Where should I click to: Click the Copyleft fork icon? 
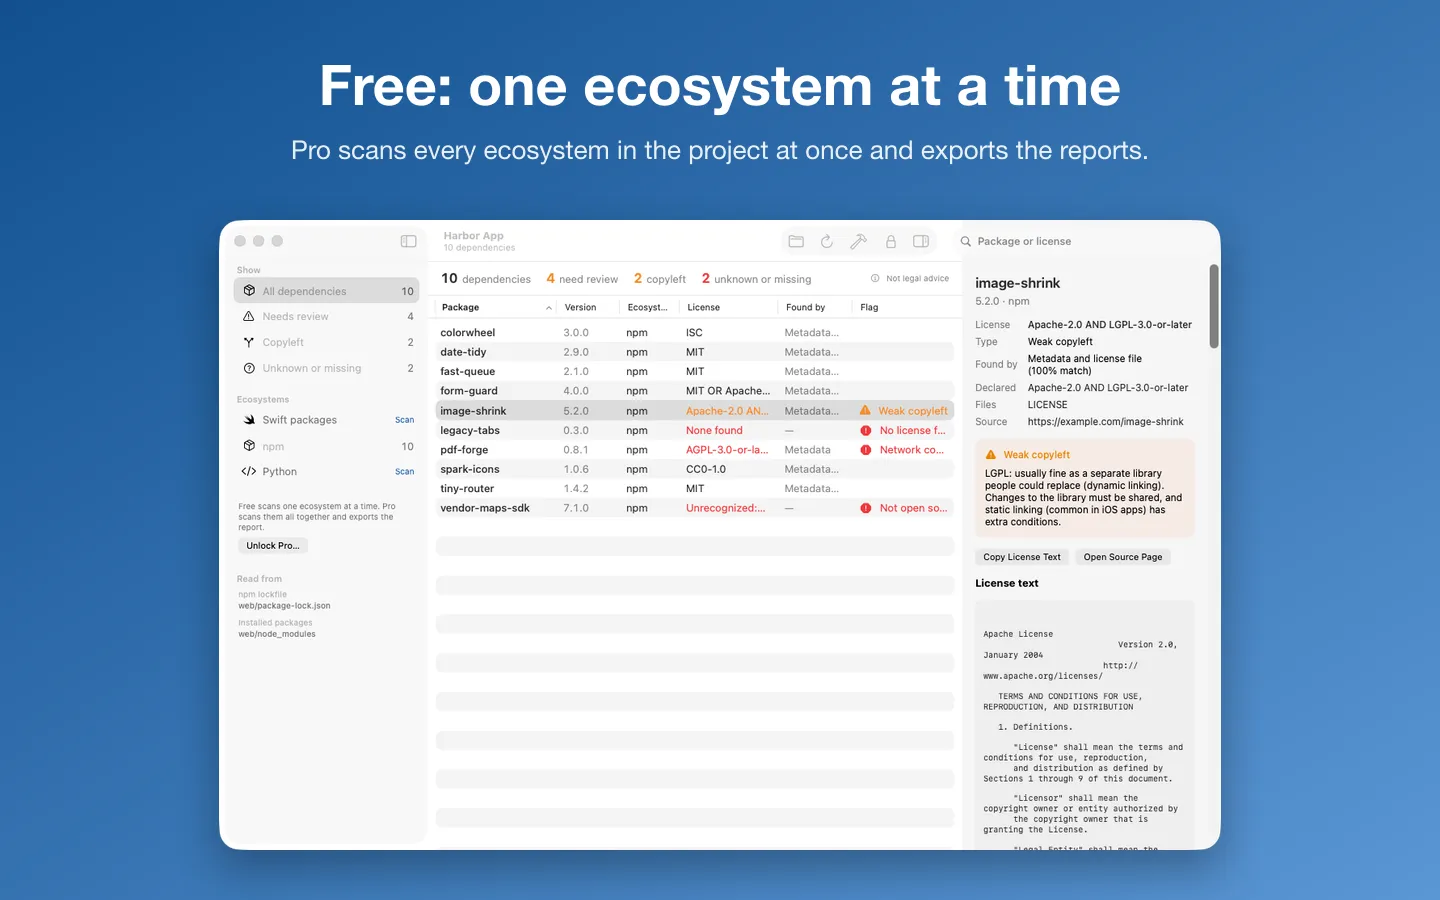point(249,342)
